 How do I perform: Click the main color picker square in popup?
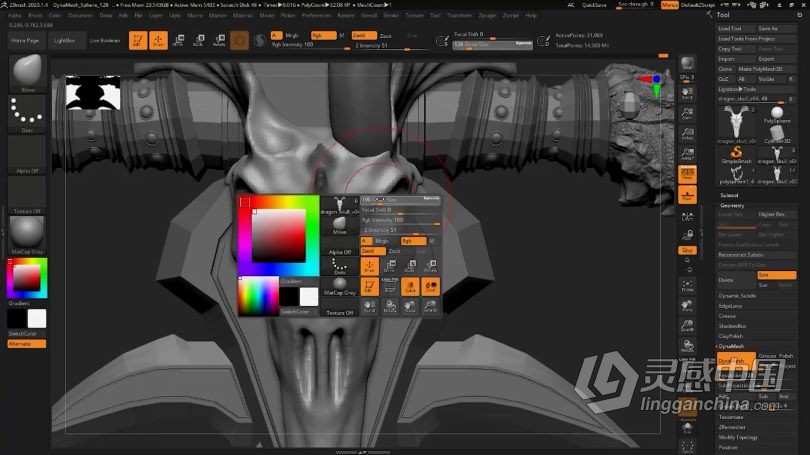pyautogui.click(x=278, y=236)
